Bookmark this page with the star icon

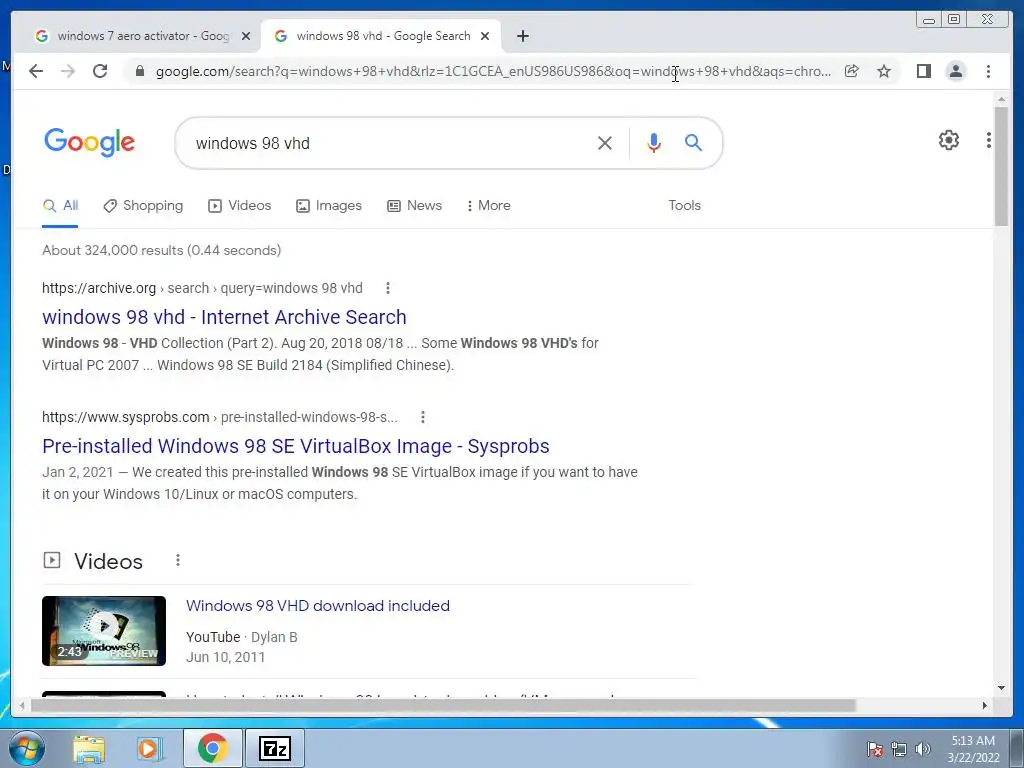point(884,71)
